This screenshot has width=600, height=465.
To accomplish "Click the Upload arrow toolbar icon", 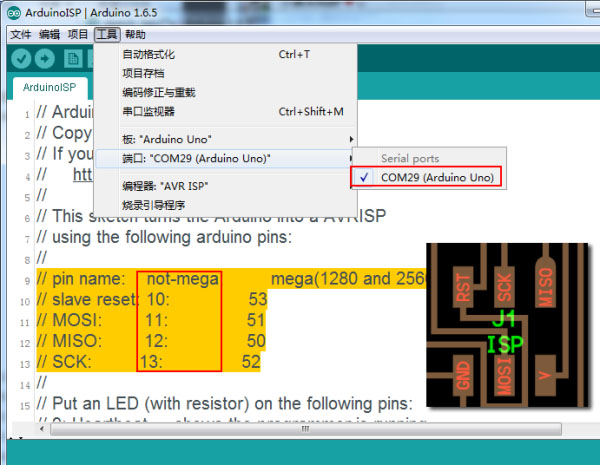I will pos(44,59).
